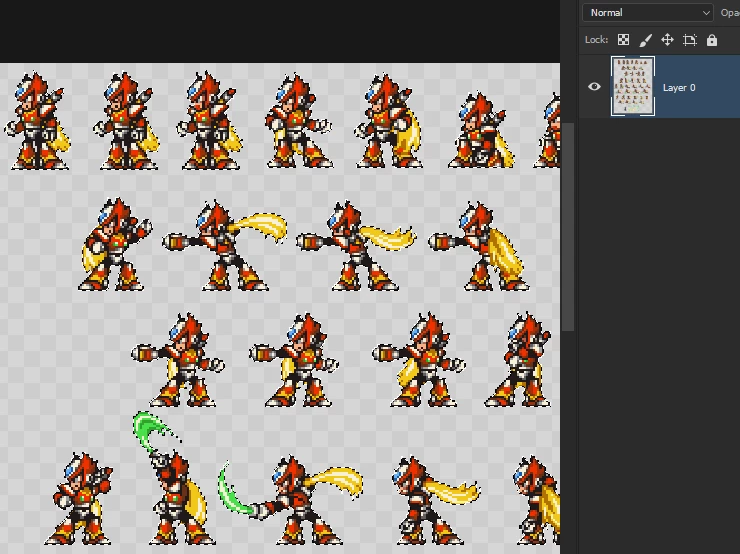Click empty layers panel area below Layer 0
The image size is (740, 554).
[x=659, y=330]
